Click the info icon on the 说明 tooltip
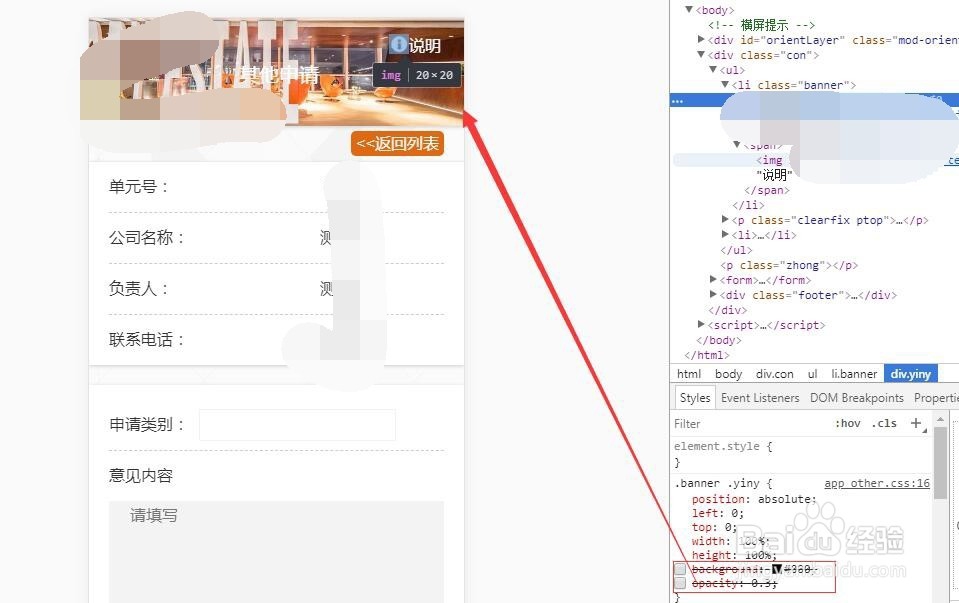 click(400, 45)
